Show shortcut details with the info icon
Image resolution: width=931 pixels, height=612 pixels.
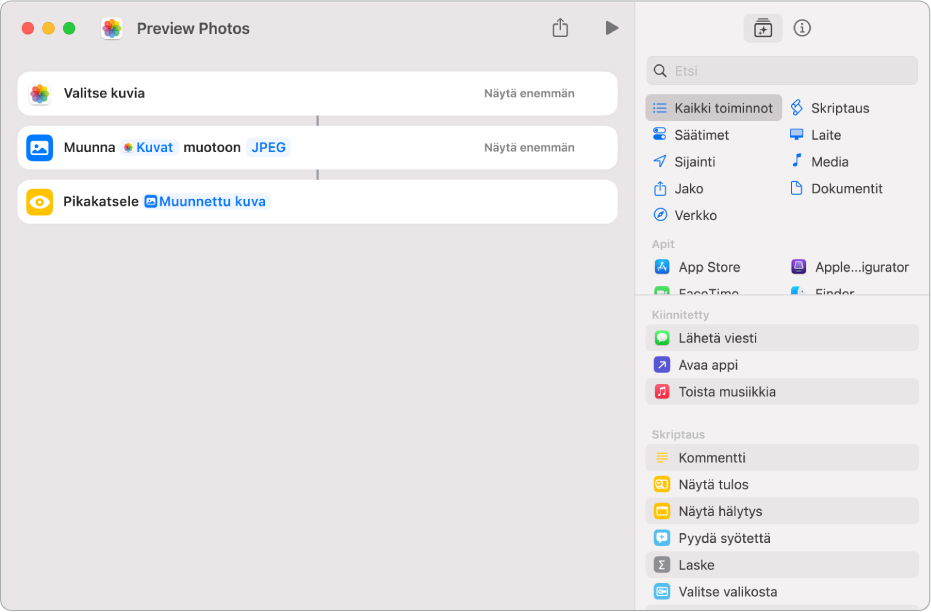click(x=802, y=28)
